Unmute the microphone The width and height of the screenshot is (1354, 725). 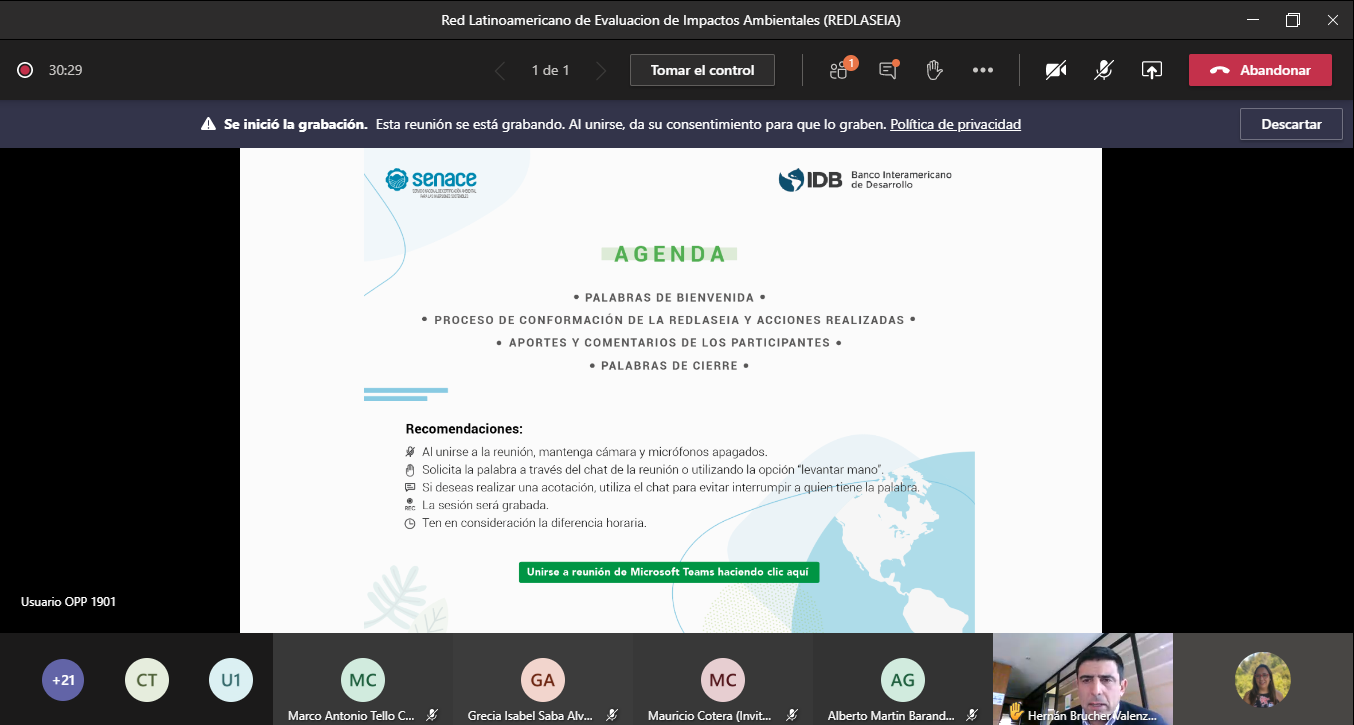(x=1103, y=70)
